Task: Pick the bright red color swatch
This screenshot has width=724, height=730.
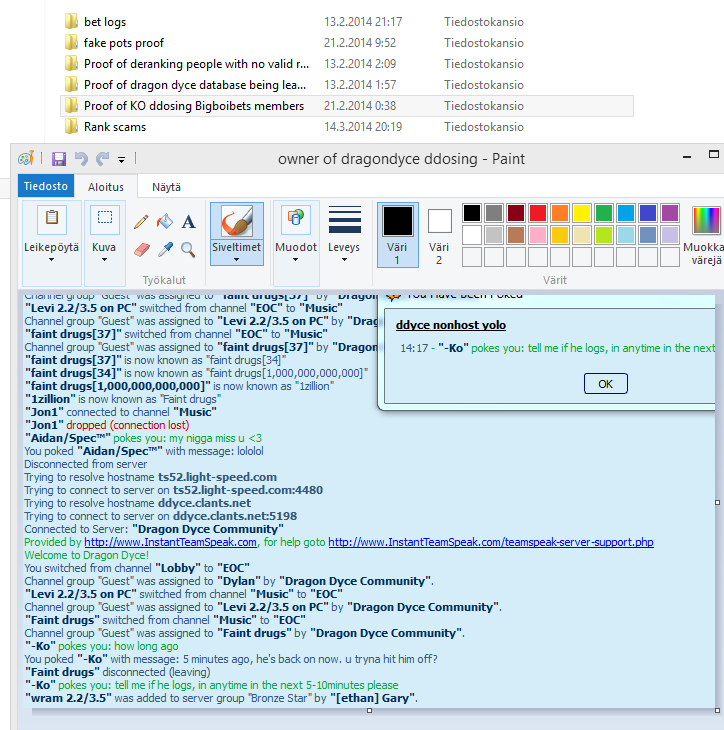Action: coord(538,213)
